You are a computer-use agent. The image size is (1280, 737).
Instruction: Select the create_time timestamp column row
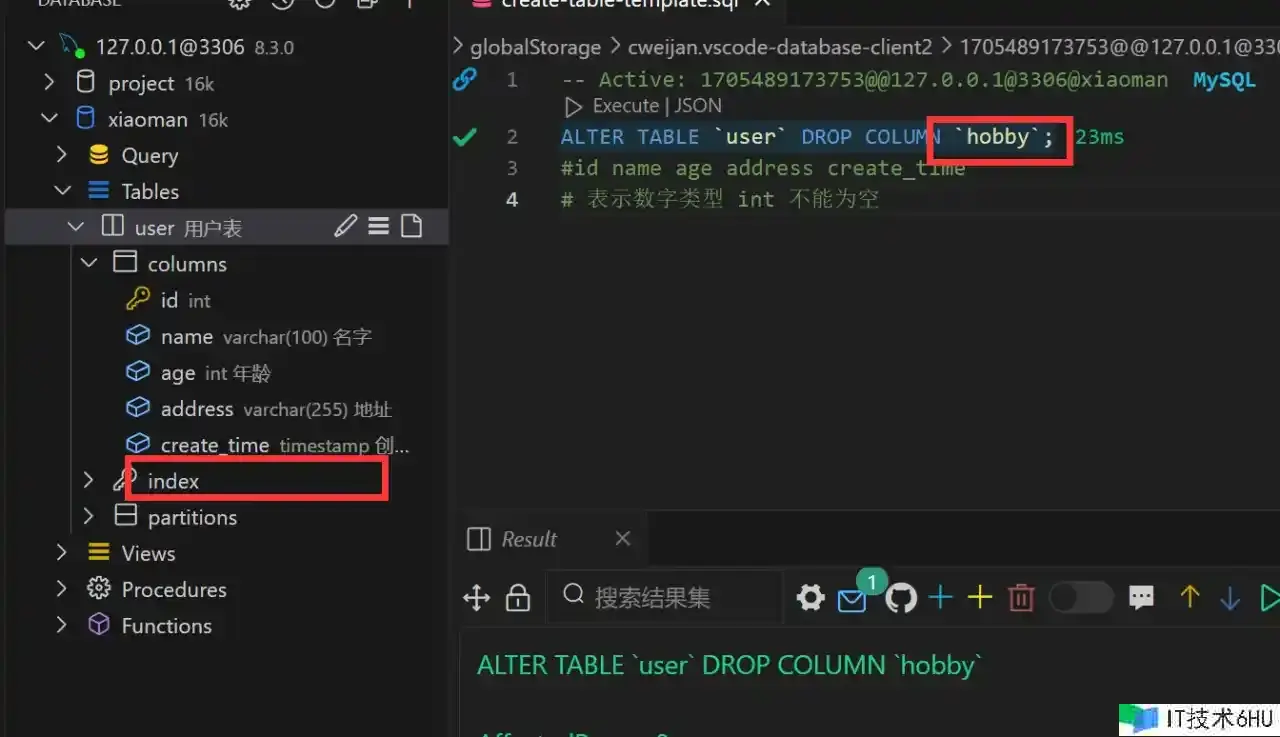[x=226, y=445]
